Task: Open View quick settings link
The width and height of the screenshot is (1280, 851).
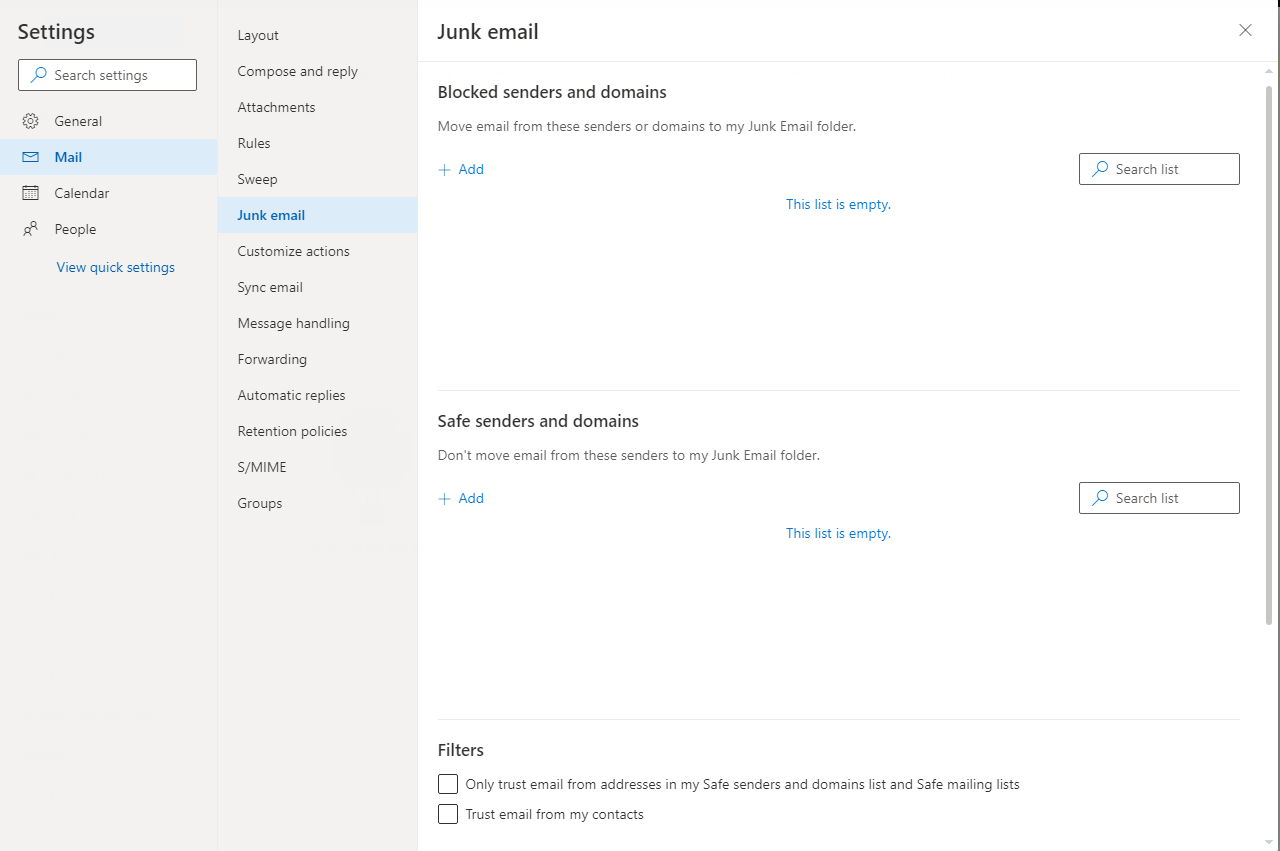Action: (116, 267)
